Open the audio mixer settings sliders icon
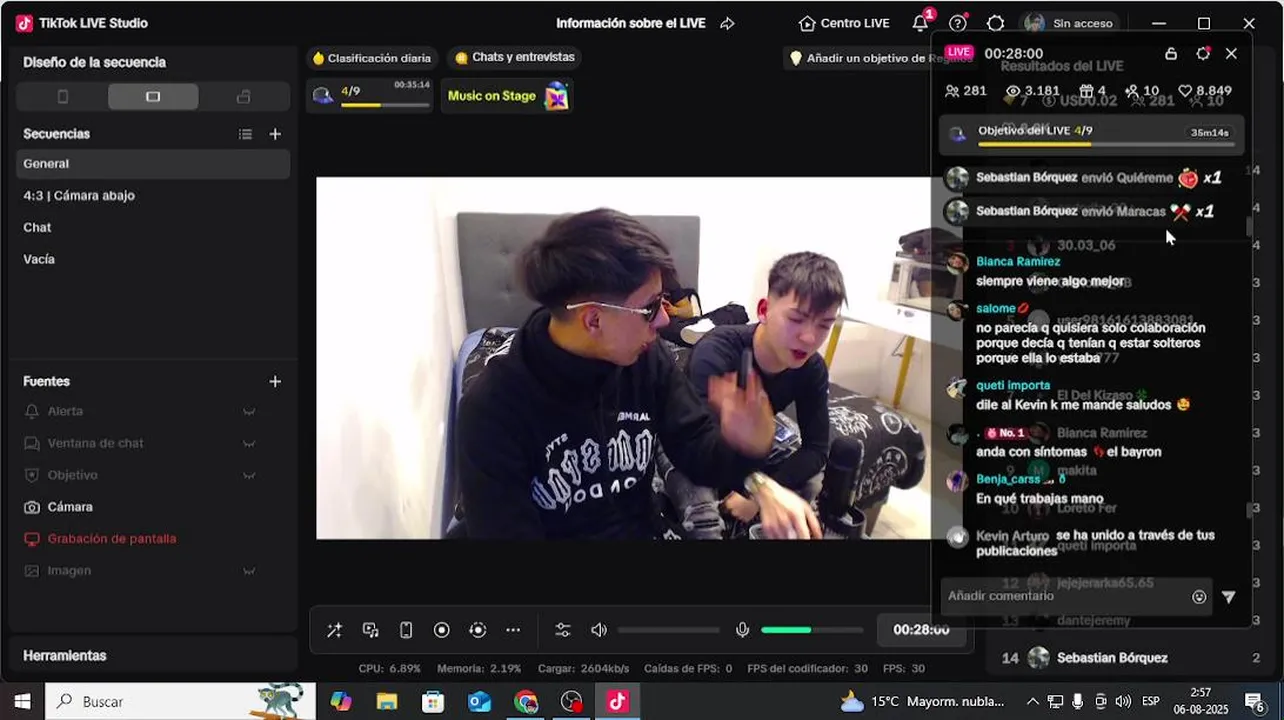This screenshot has width=1284, height=720. [x=563, y=630]
